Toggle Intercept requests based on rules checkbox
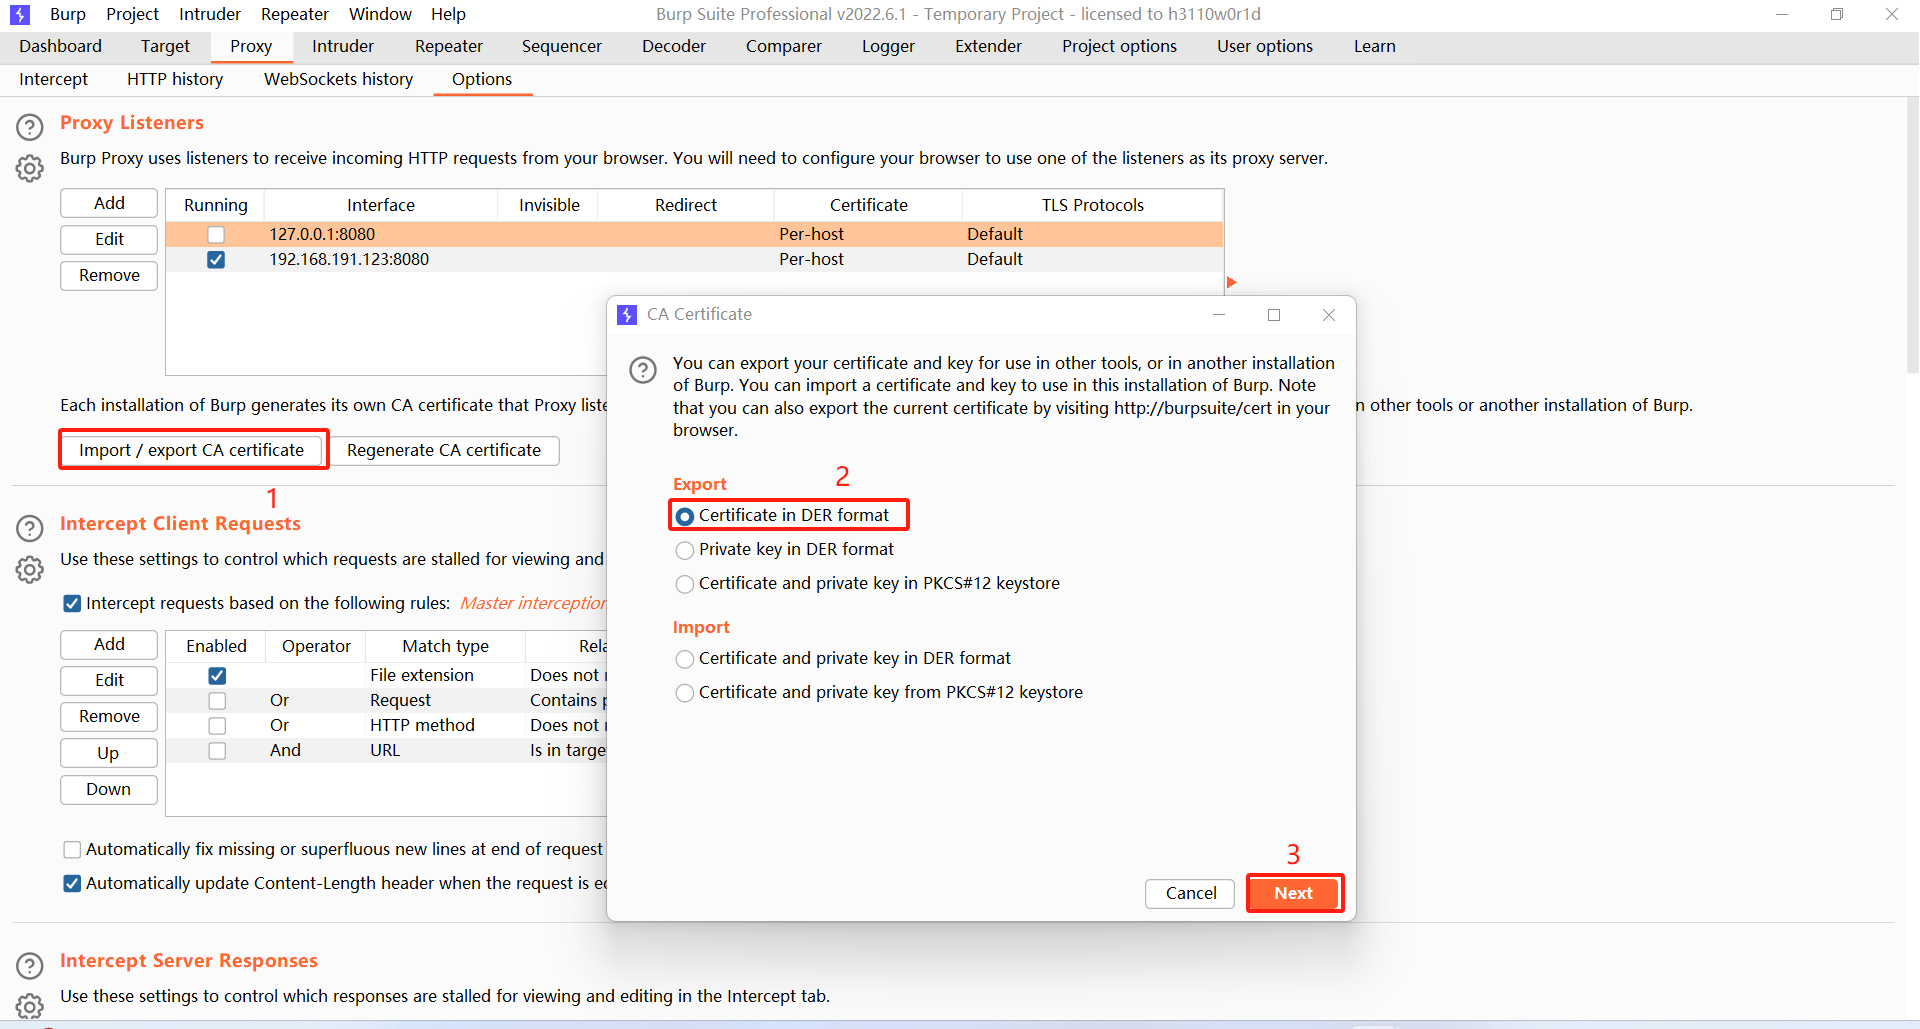 (72, 604)
